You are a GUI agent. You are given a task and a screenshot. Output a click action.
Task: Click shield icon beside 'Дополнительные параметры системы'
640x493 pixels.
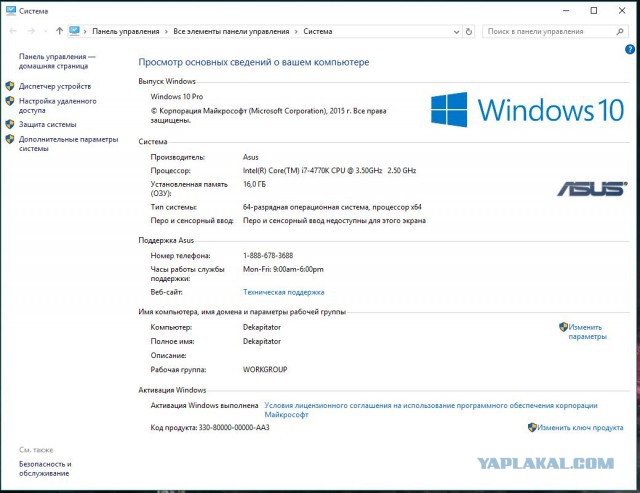(10, 139)
